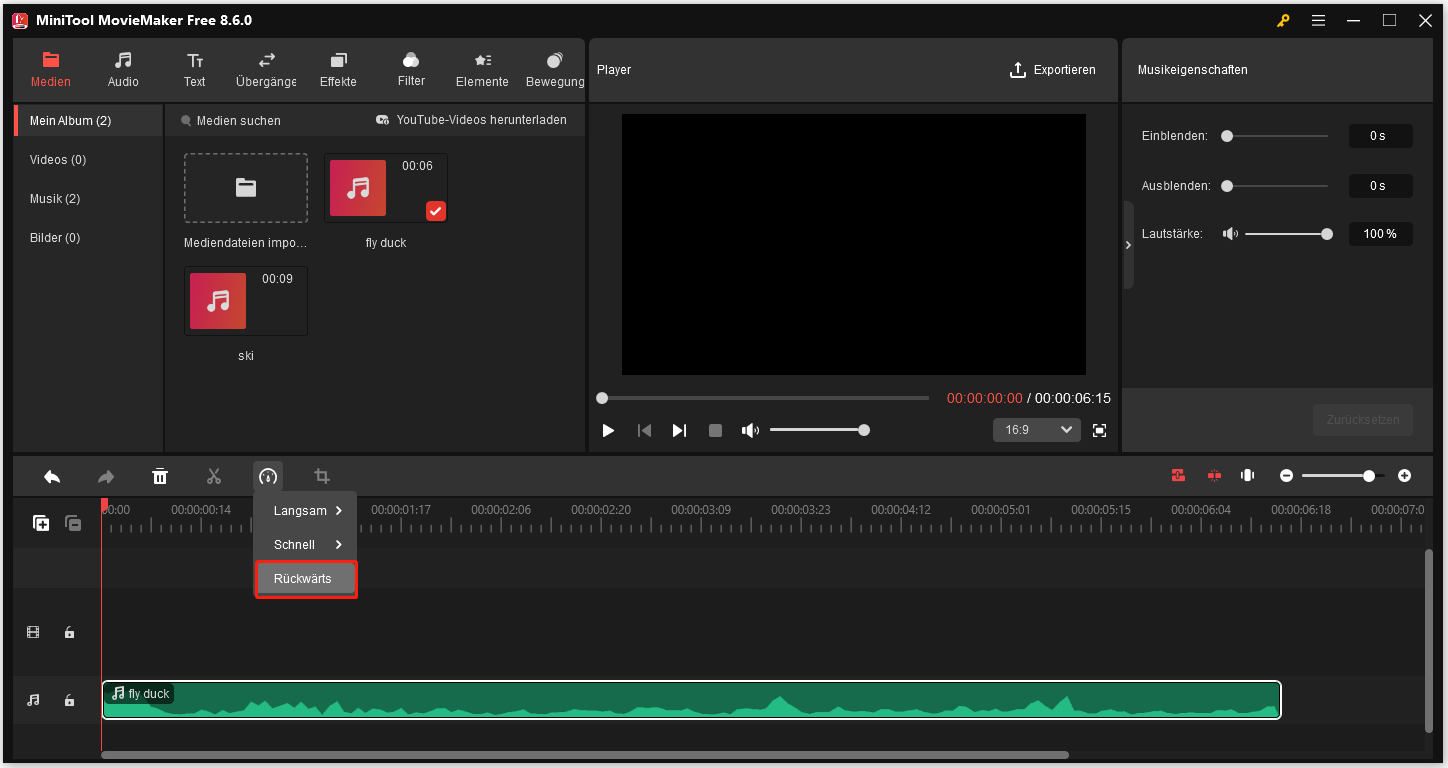Redo the last action
This screenshot has height=768, width=1448.
[106, 476]
